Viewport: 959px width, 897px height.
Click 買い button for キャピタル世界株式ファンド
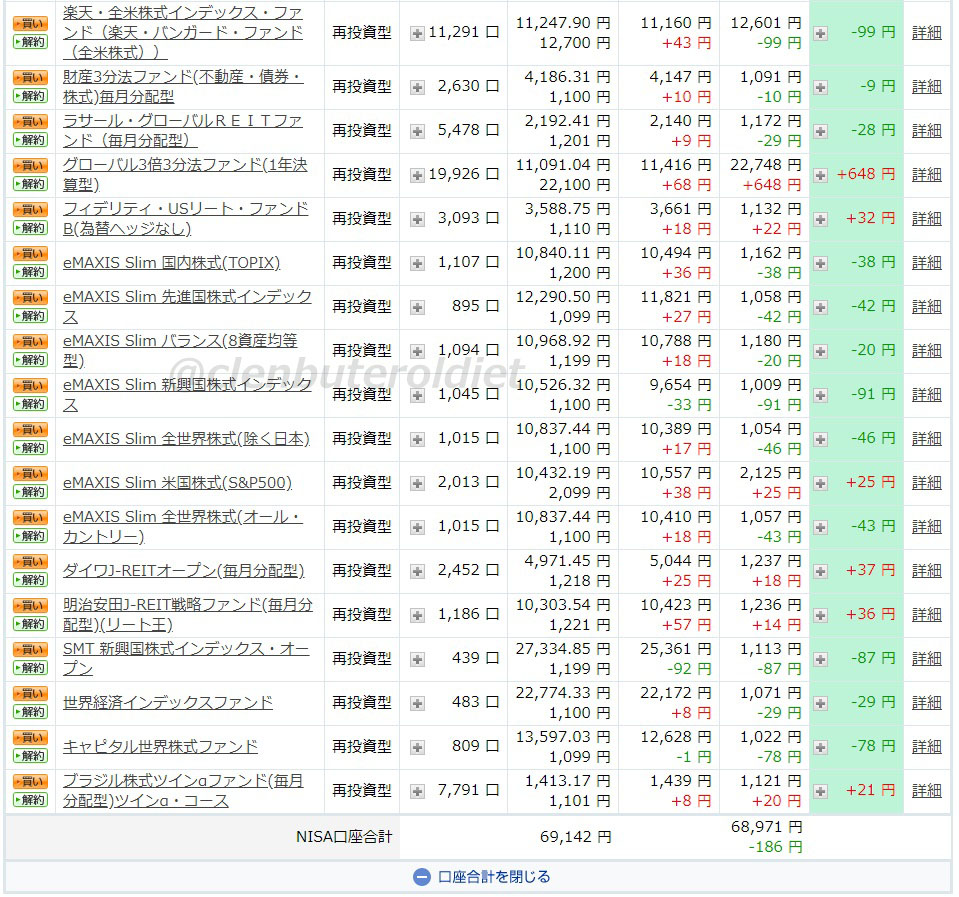[x=31, y=738]
